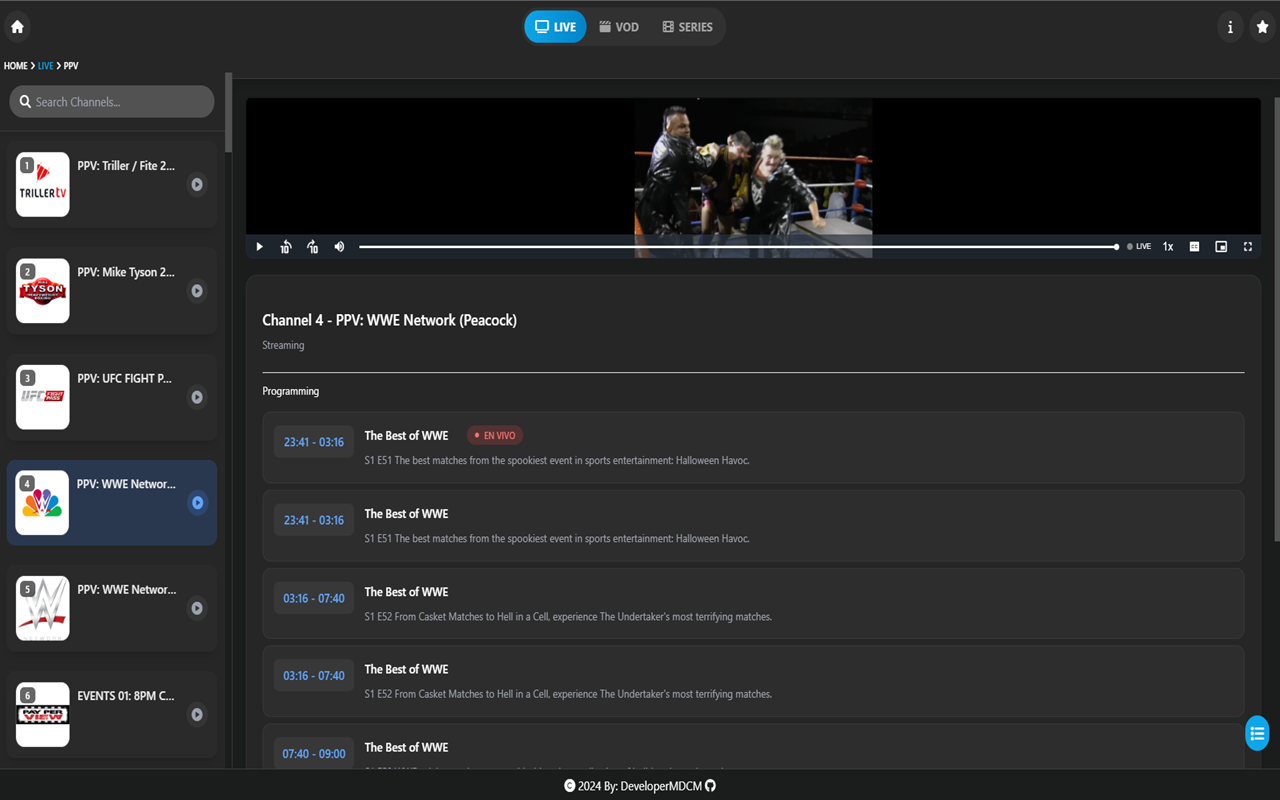Enable subtitles via the captions icon
Viewport: 1280px width, 800px height.
[1194, 246]
